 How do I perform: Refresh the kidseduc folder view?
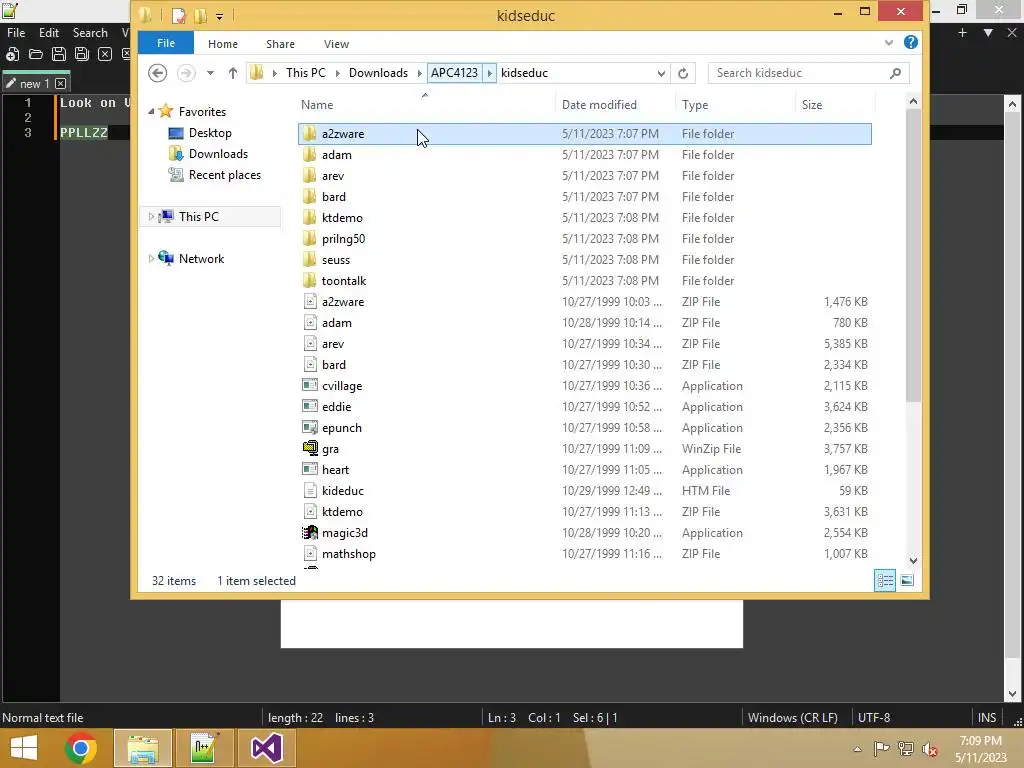683,73
